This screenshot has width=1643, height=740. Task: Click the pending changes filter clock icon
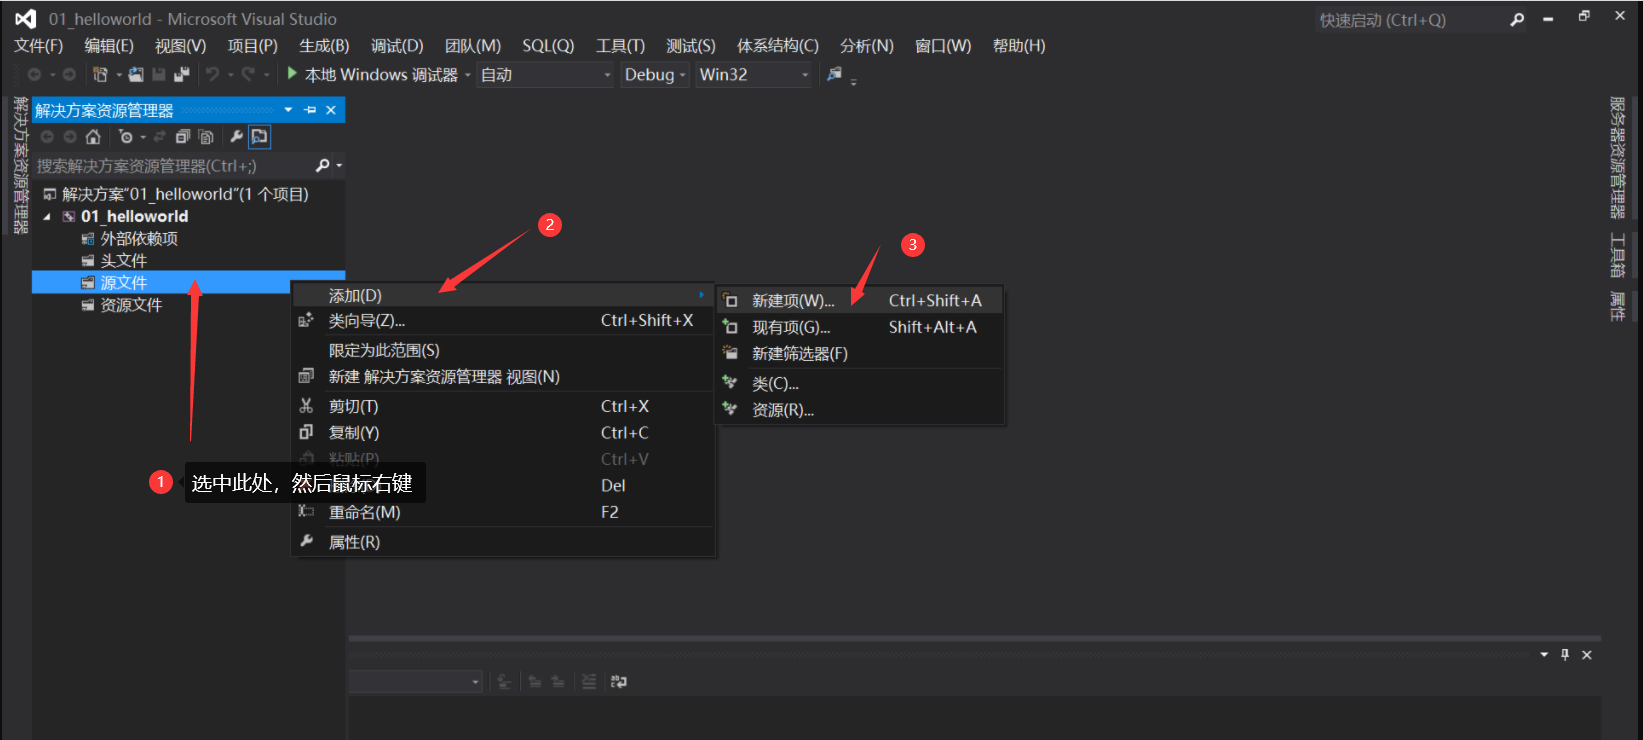coord(126,137)
